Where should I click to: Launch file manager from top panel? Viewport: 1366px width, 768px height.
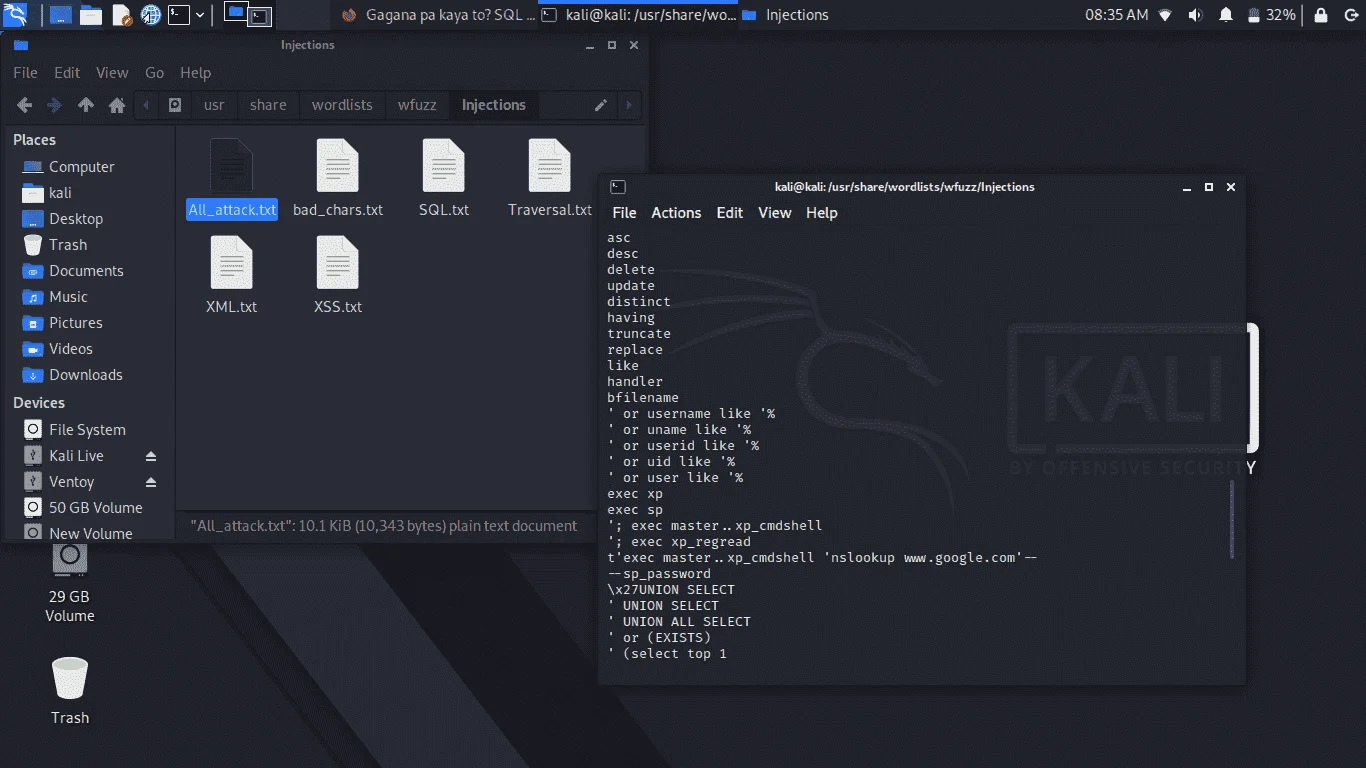pyautogui.click(x=91, y=15)
